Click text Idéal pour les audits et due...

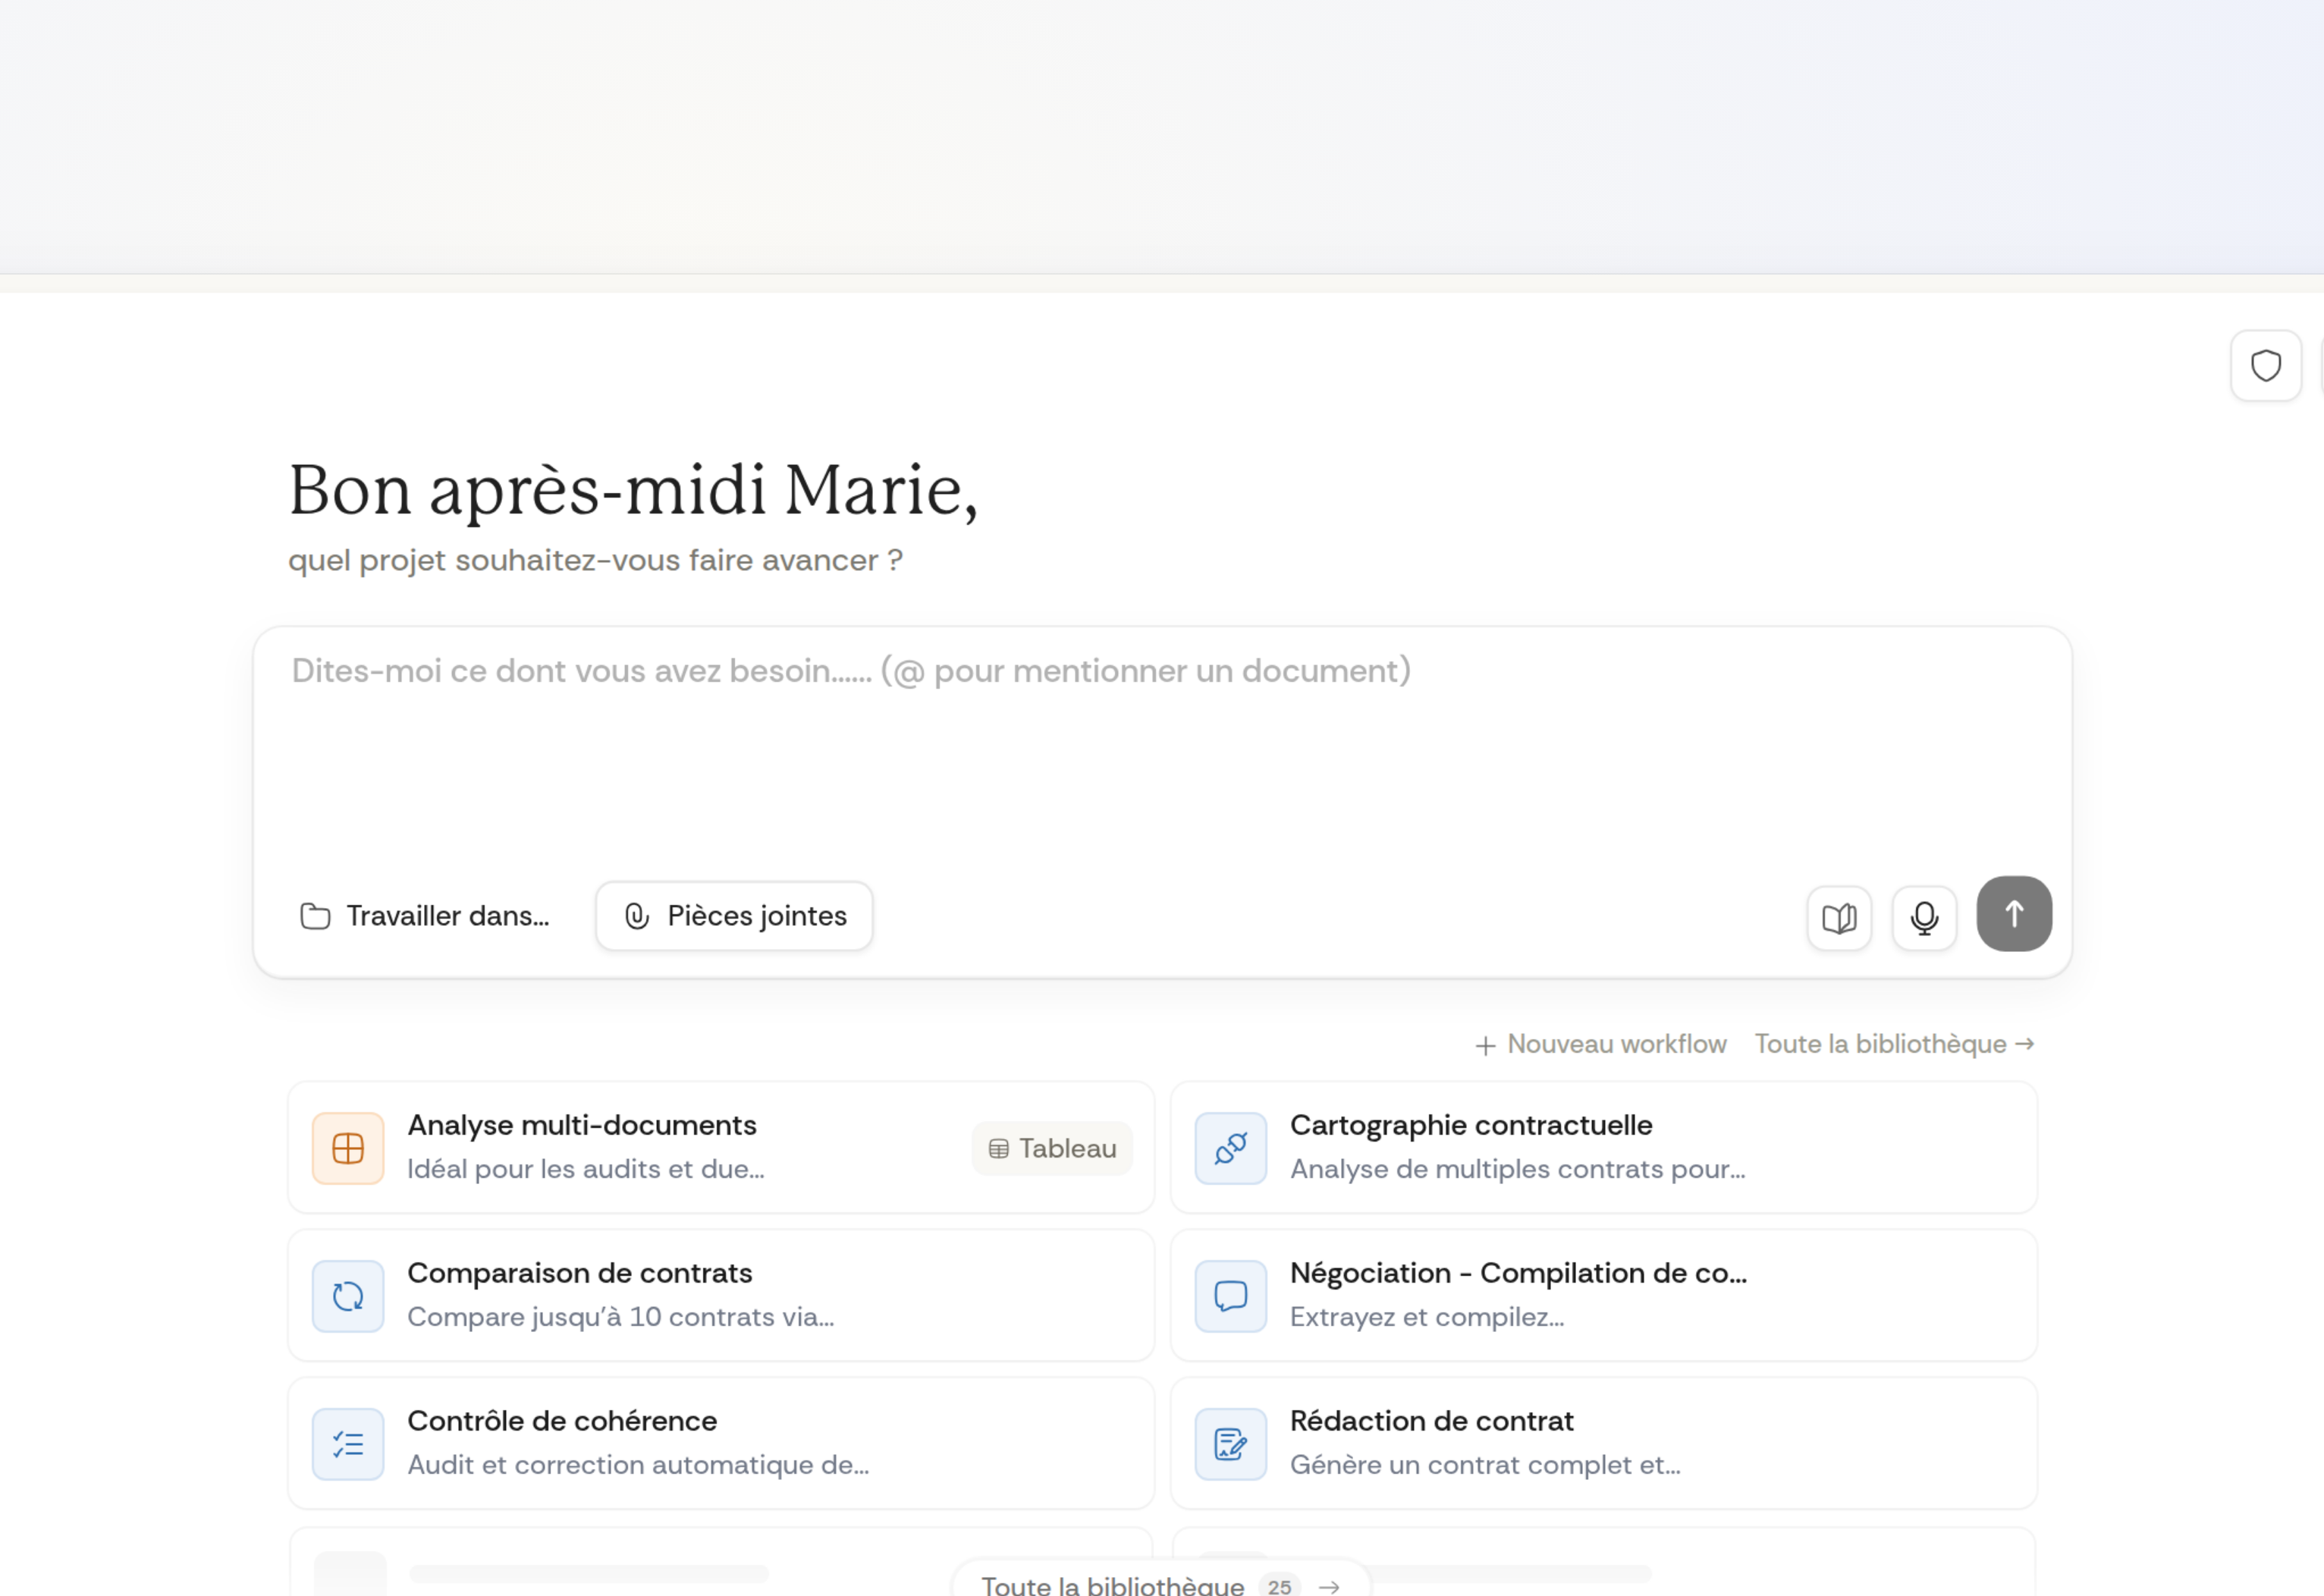[586, 1169]
